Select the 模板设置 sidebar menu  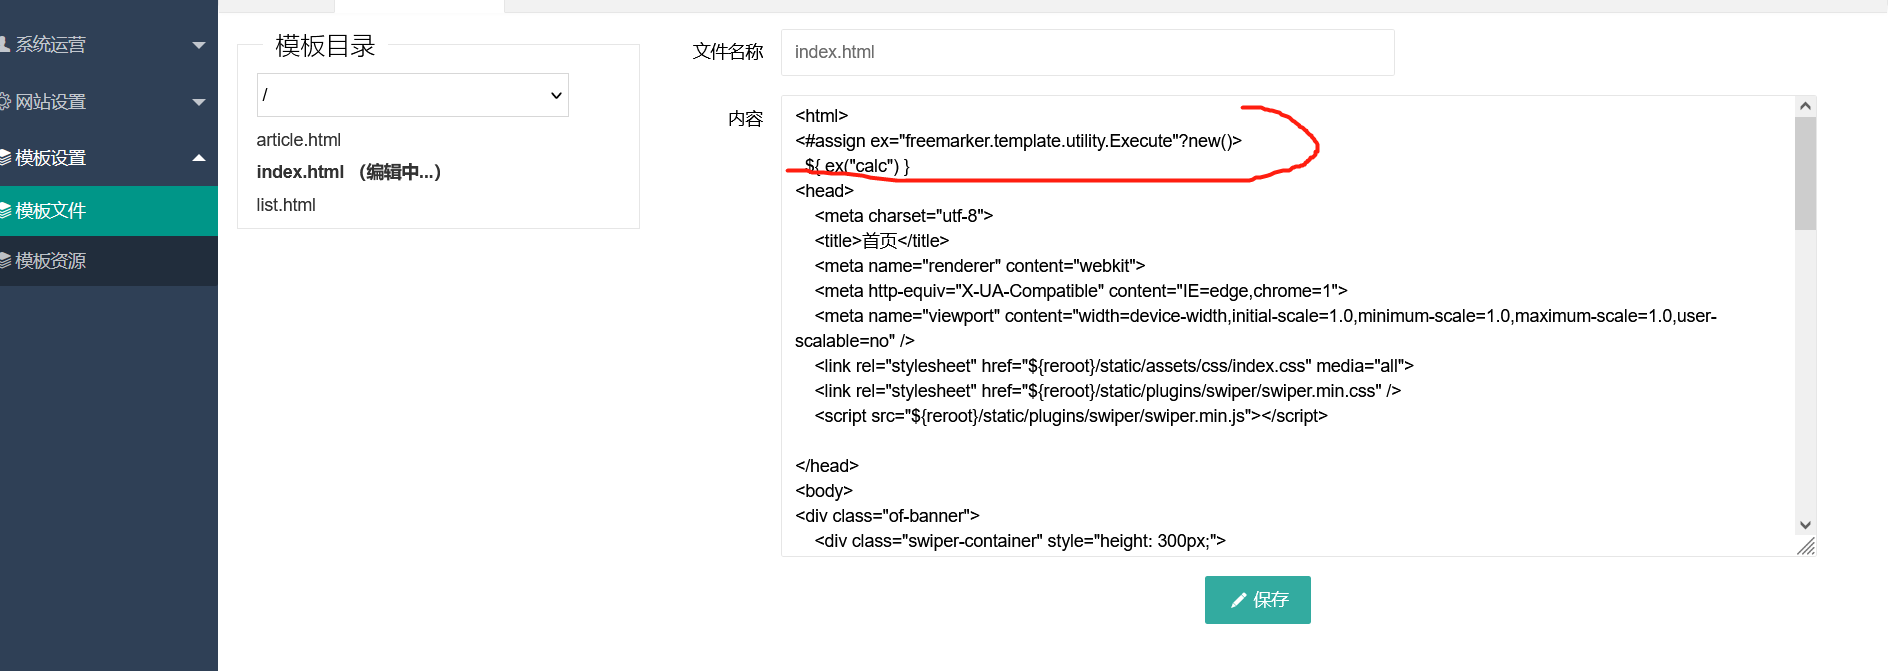(109, 157)
